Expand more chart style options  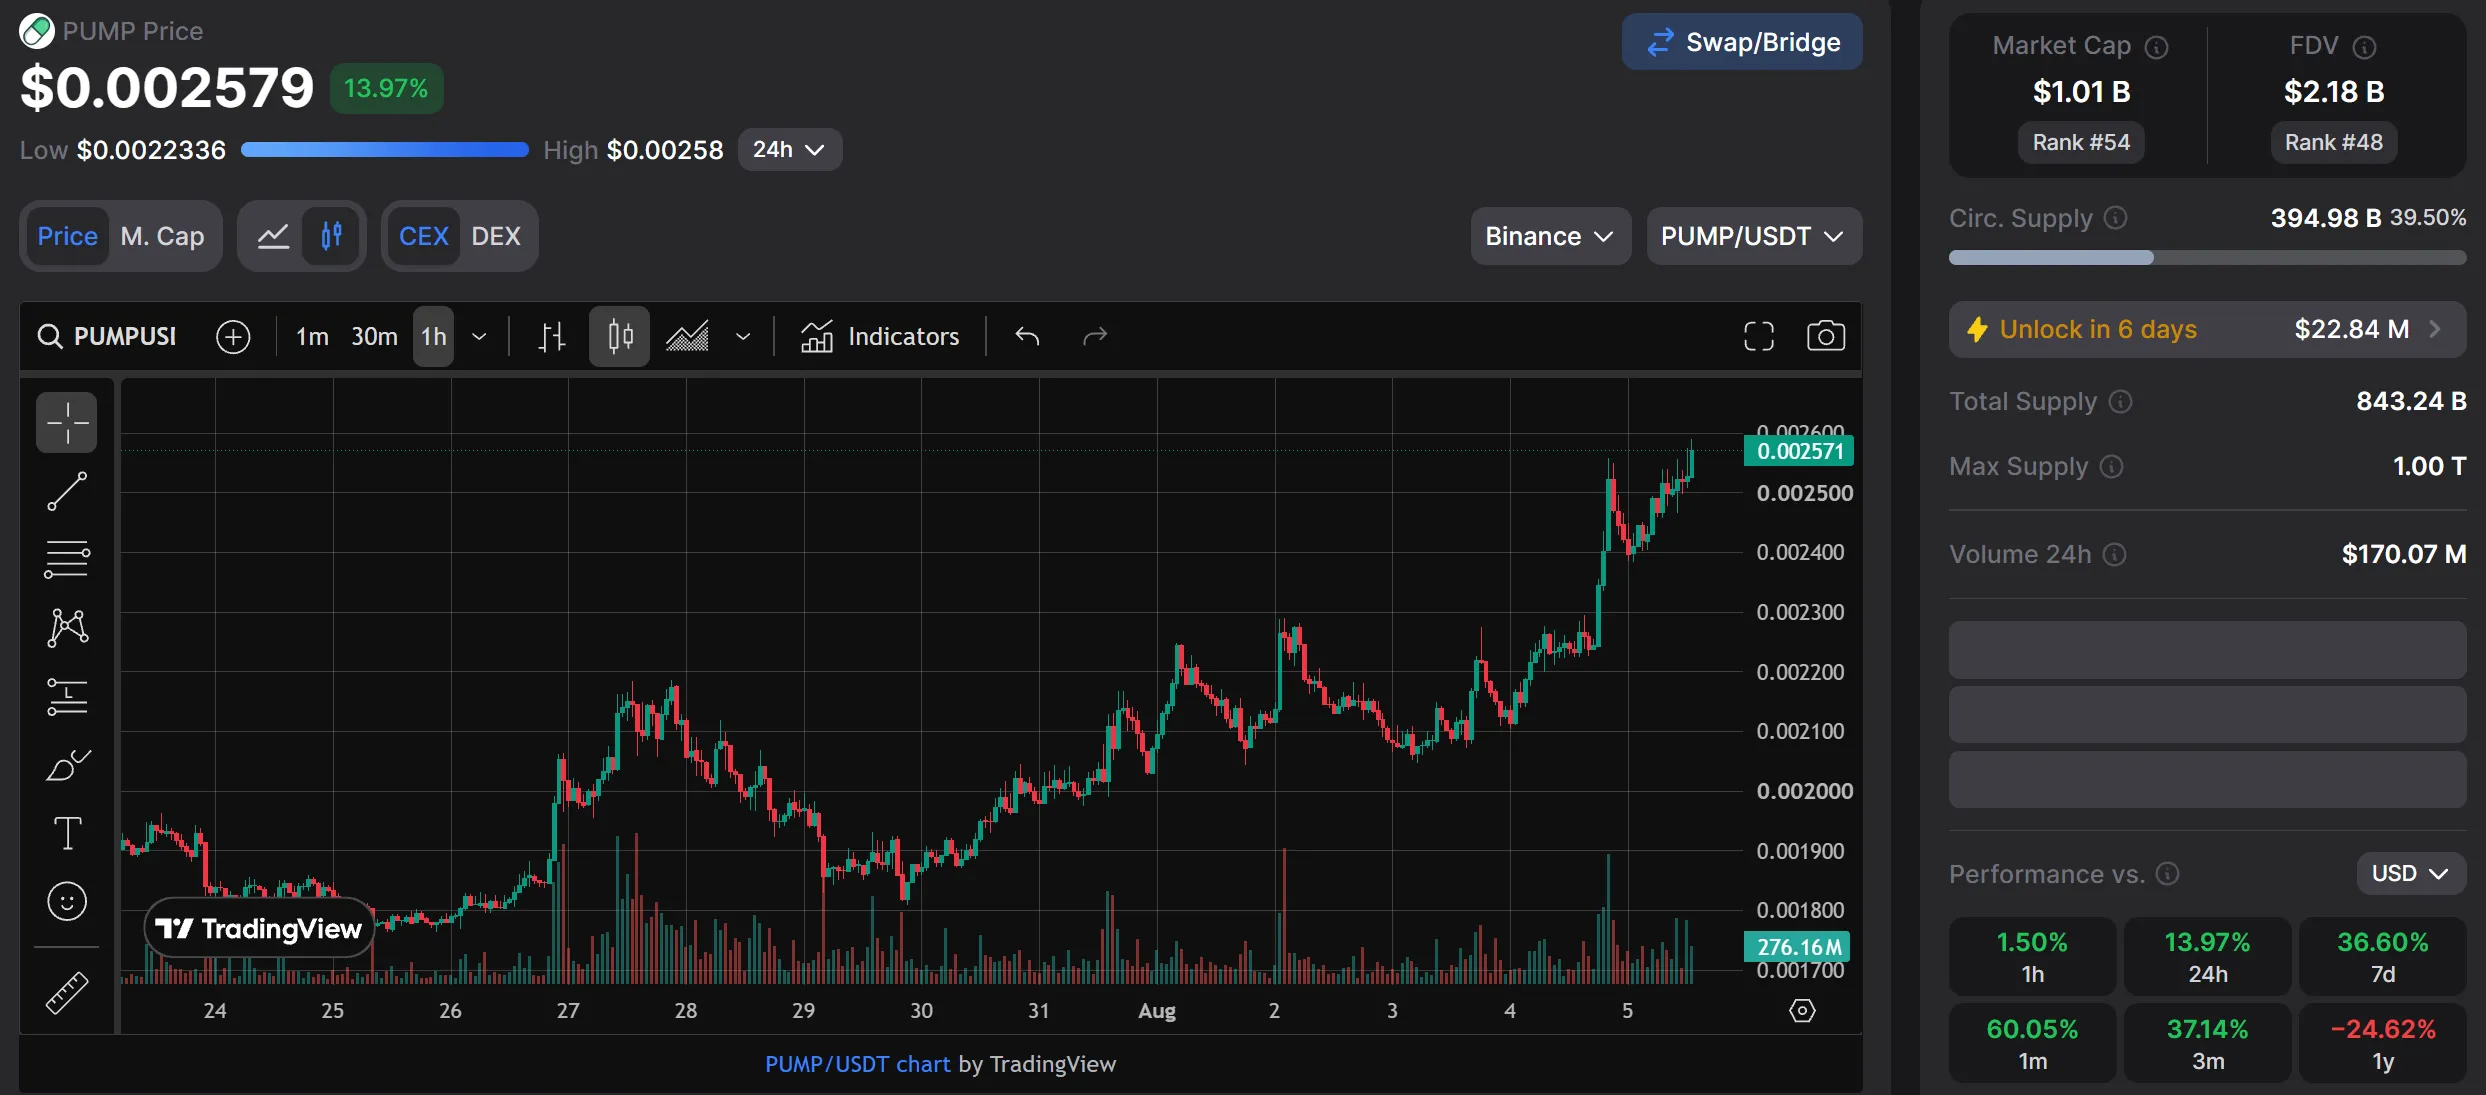(x=743, y=337)
